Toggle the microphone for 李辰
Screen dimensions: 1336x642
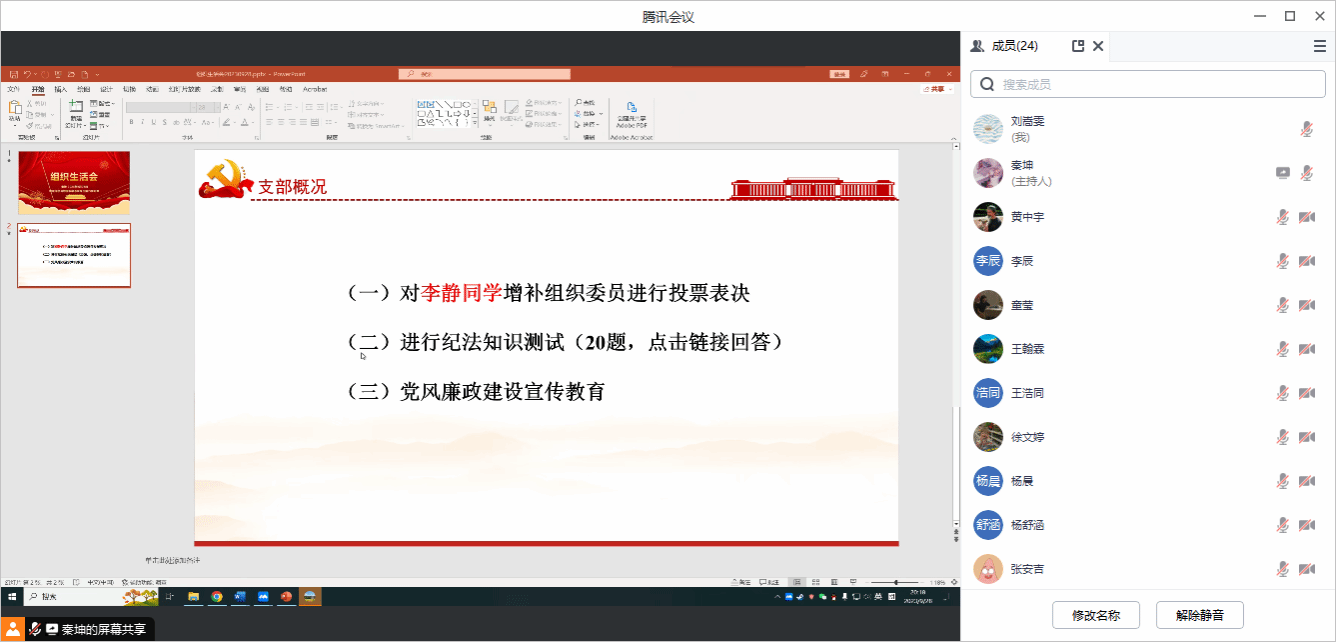1283,261
